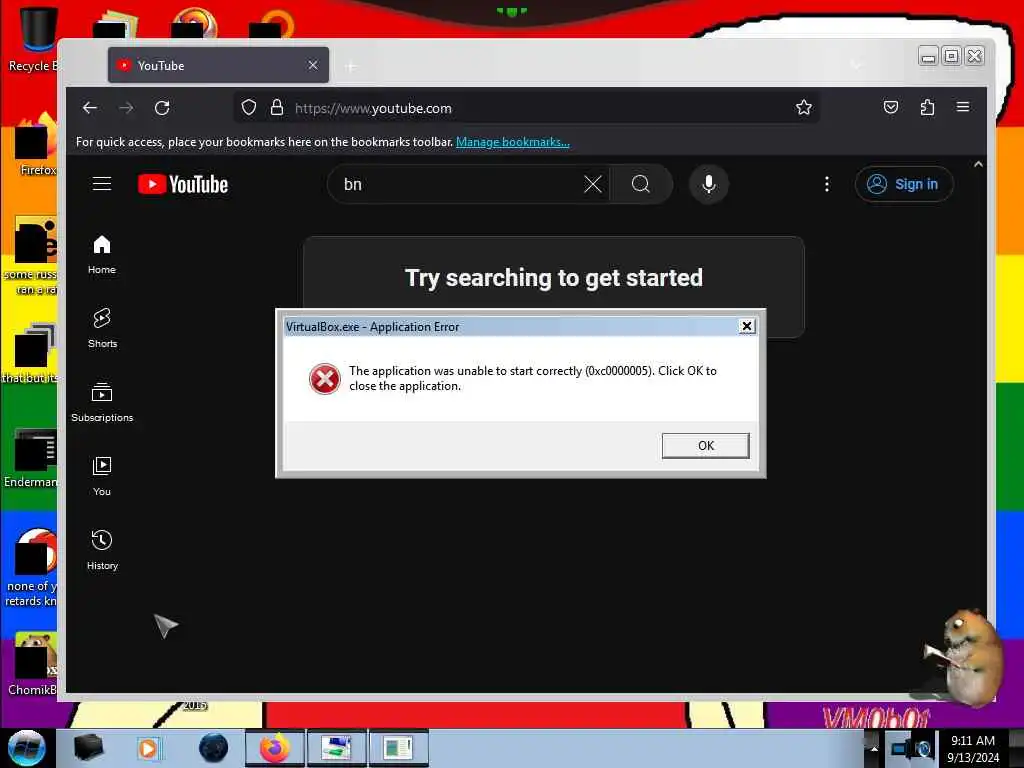Open History in the sidebar
This screenshot has height=768, width=1024.
[x=102, y=551]
